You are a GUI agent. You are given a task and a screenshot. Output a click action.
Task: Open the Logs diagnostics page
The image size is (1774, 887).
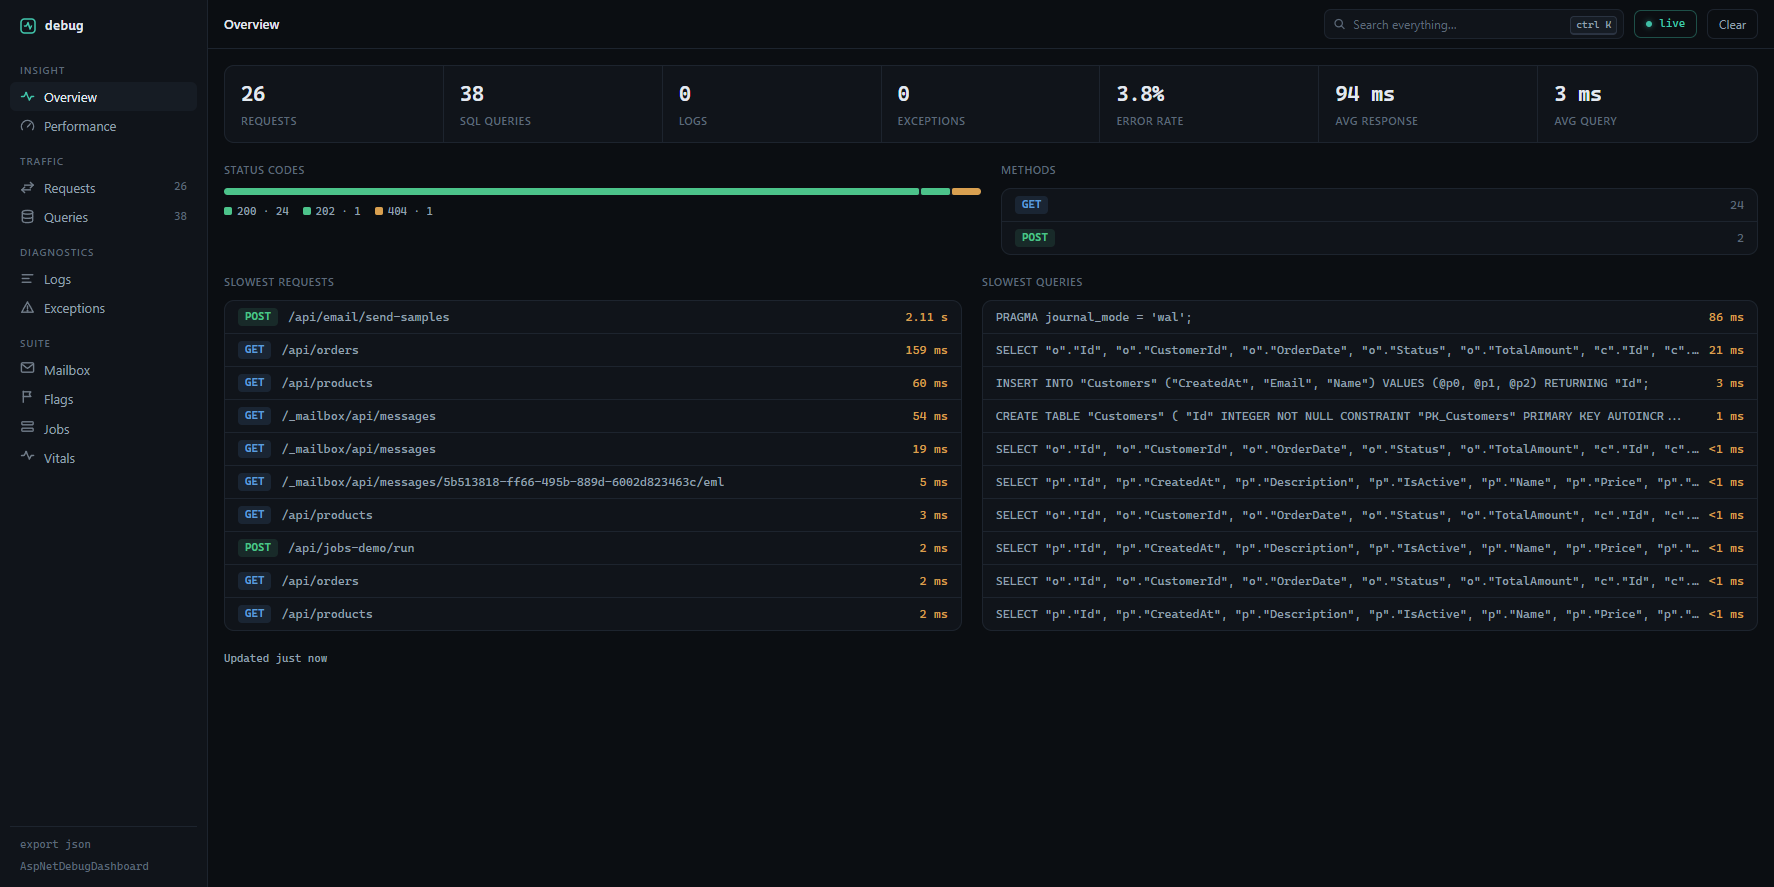[103, 279]
